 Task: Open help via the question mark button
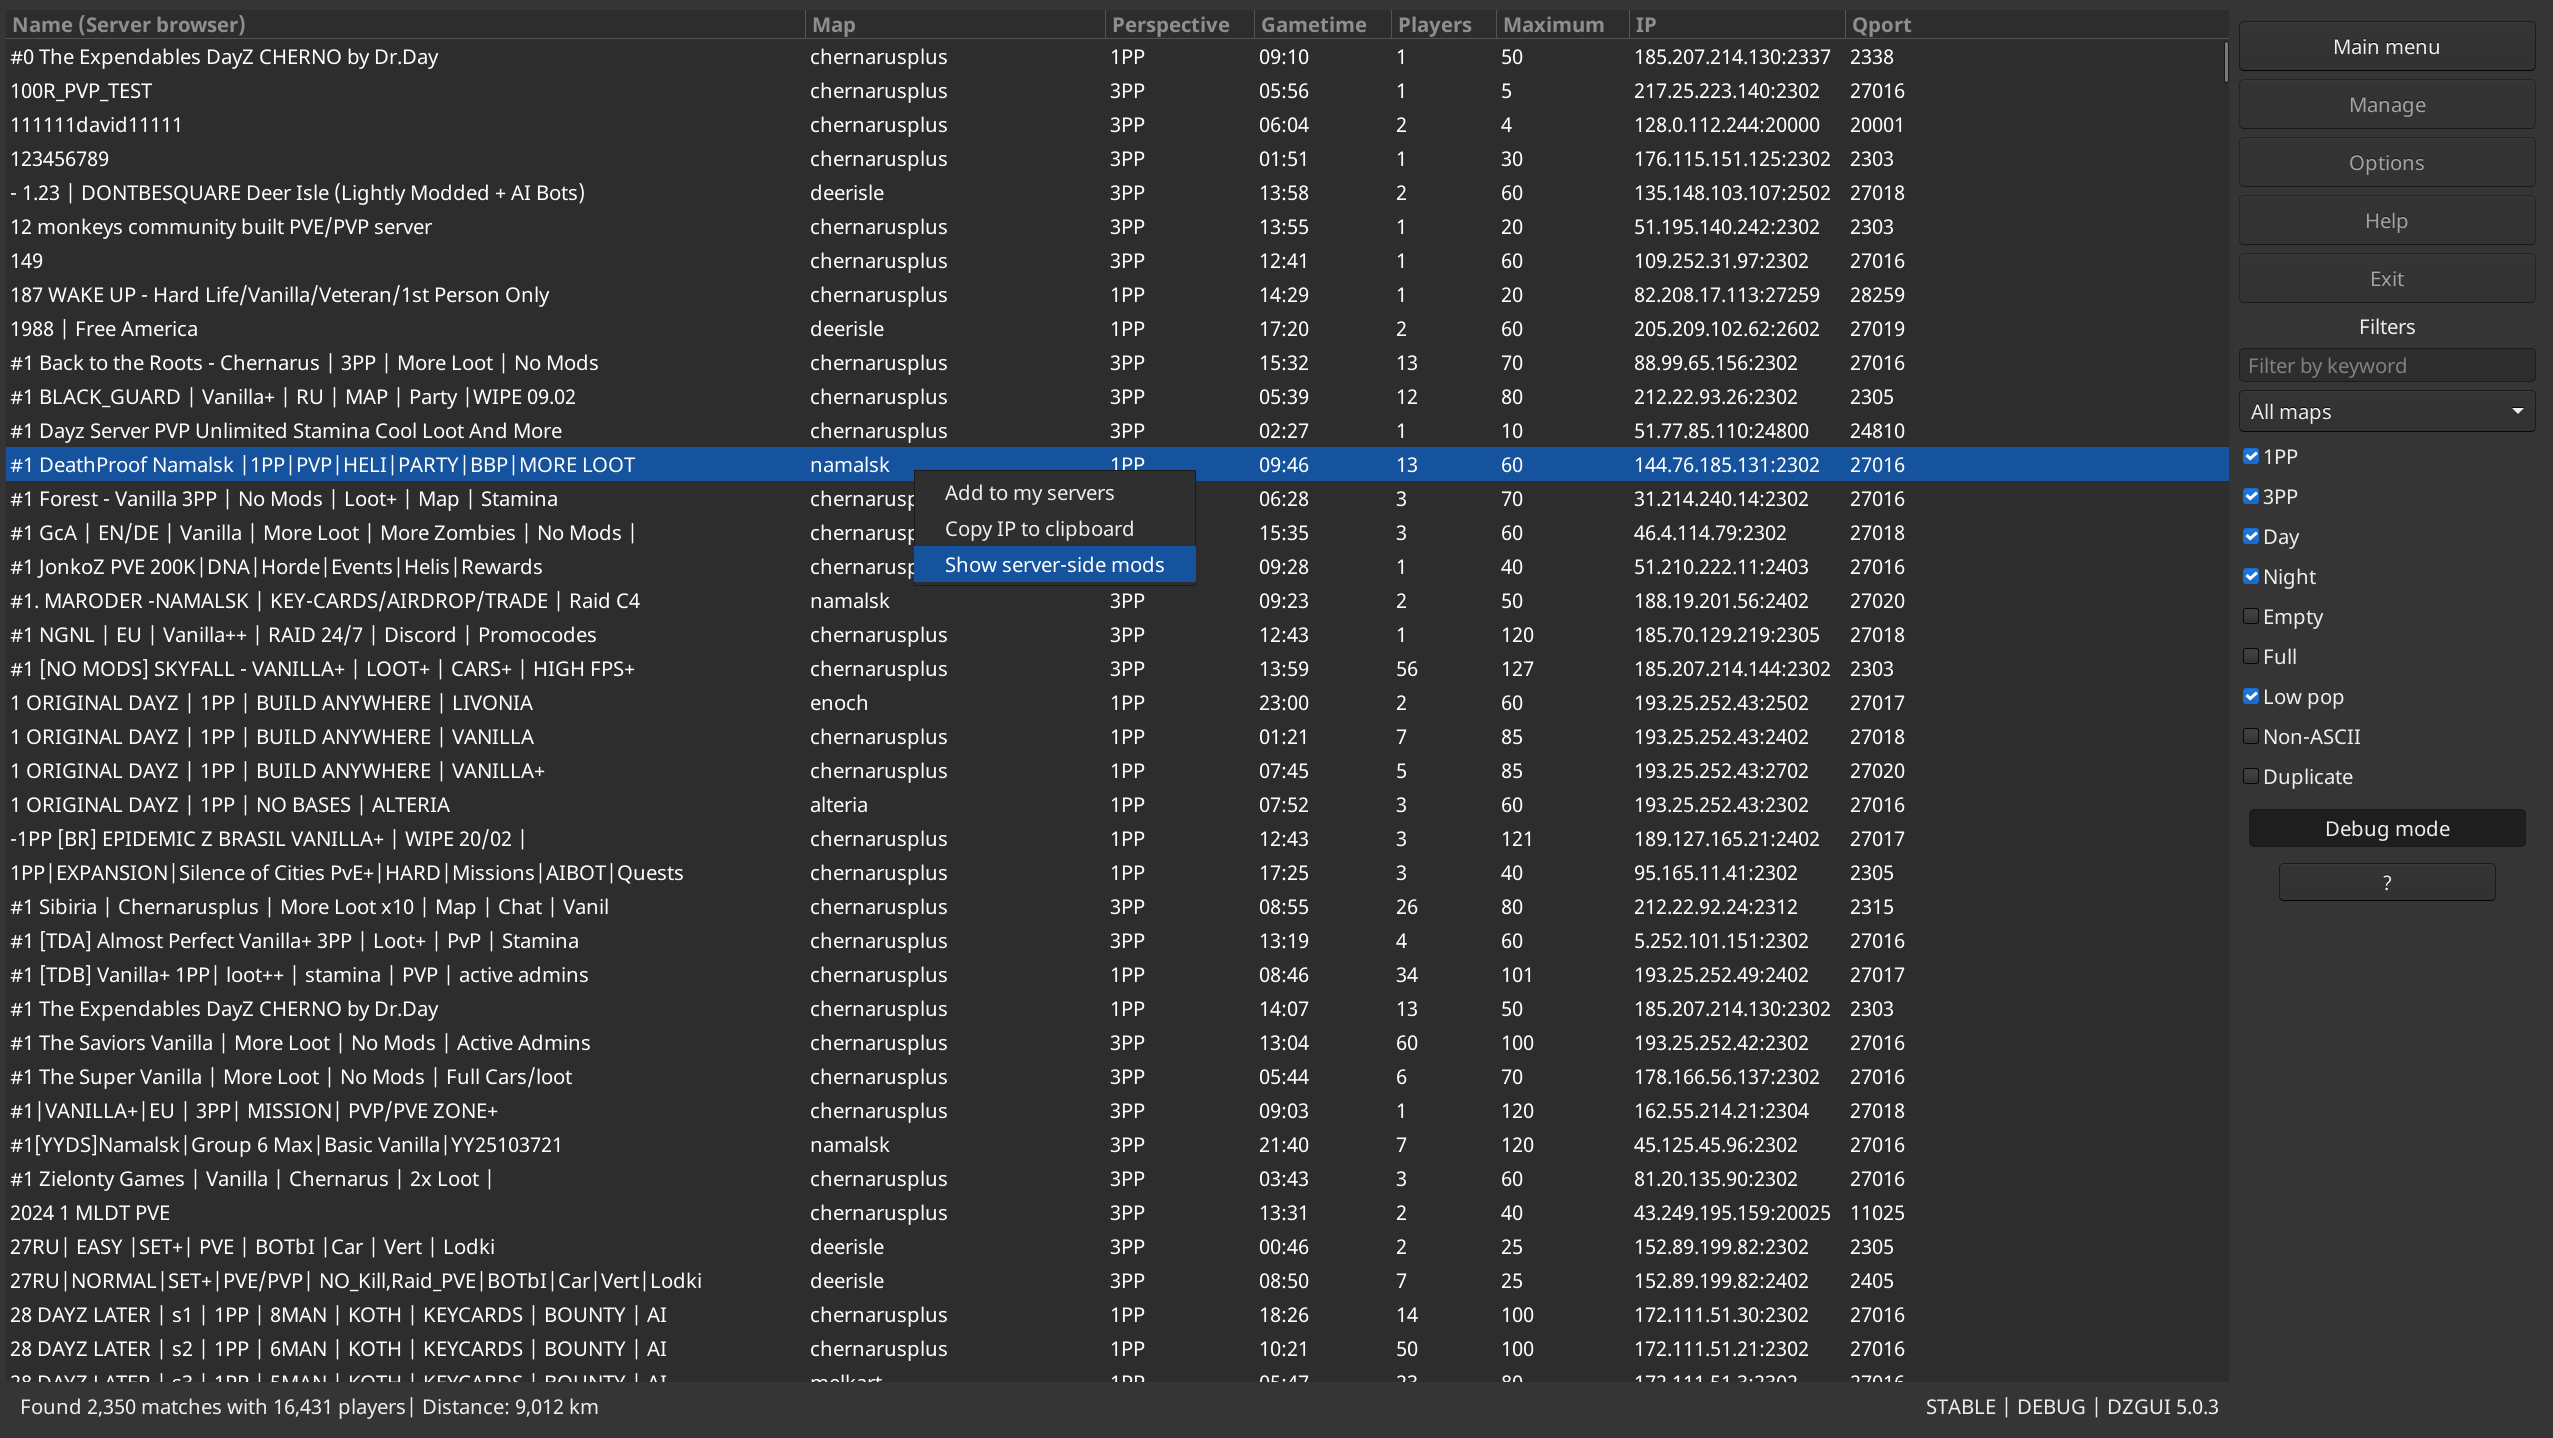[x=2386, y=883]
